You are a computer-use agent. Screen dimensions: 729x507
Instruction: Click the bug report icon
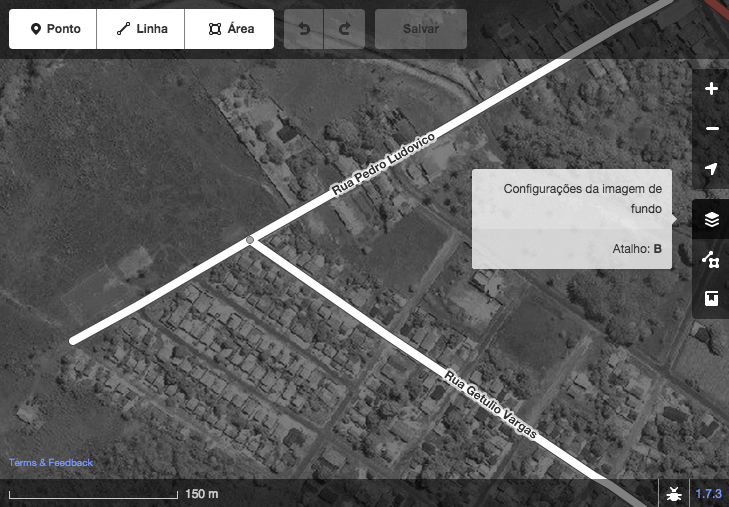(673, 494)
